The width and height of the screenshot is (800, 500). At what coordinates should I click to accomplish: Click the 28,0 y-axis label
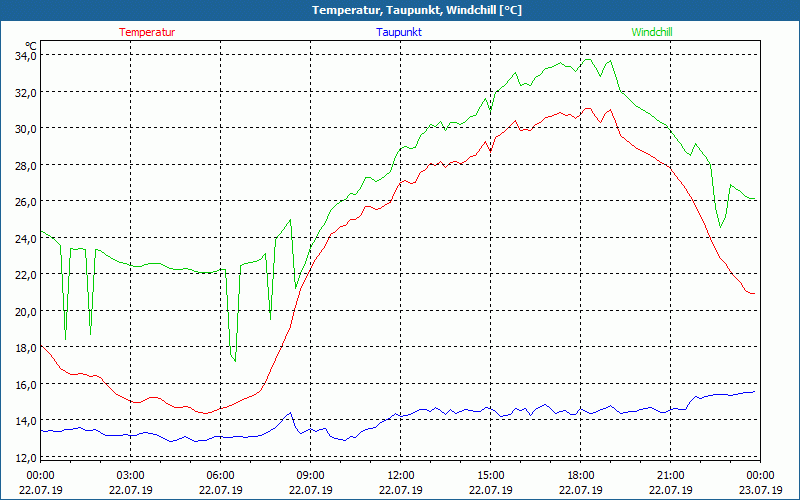26,165
